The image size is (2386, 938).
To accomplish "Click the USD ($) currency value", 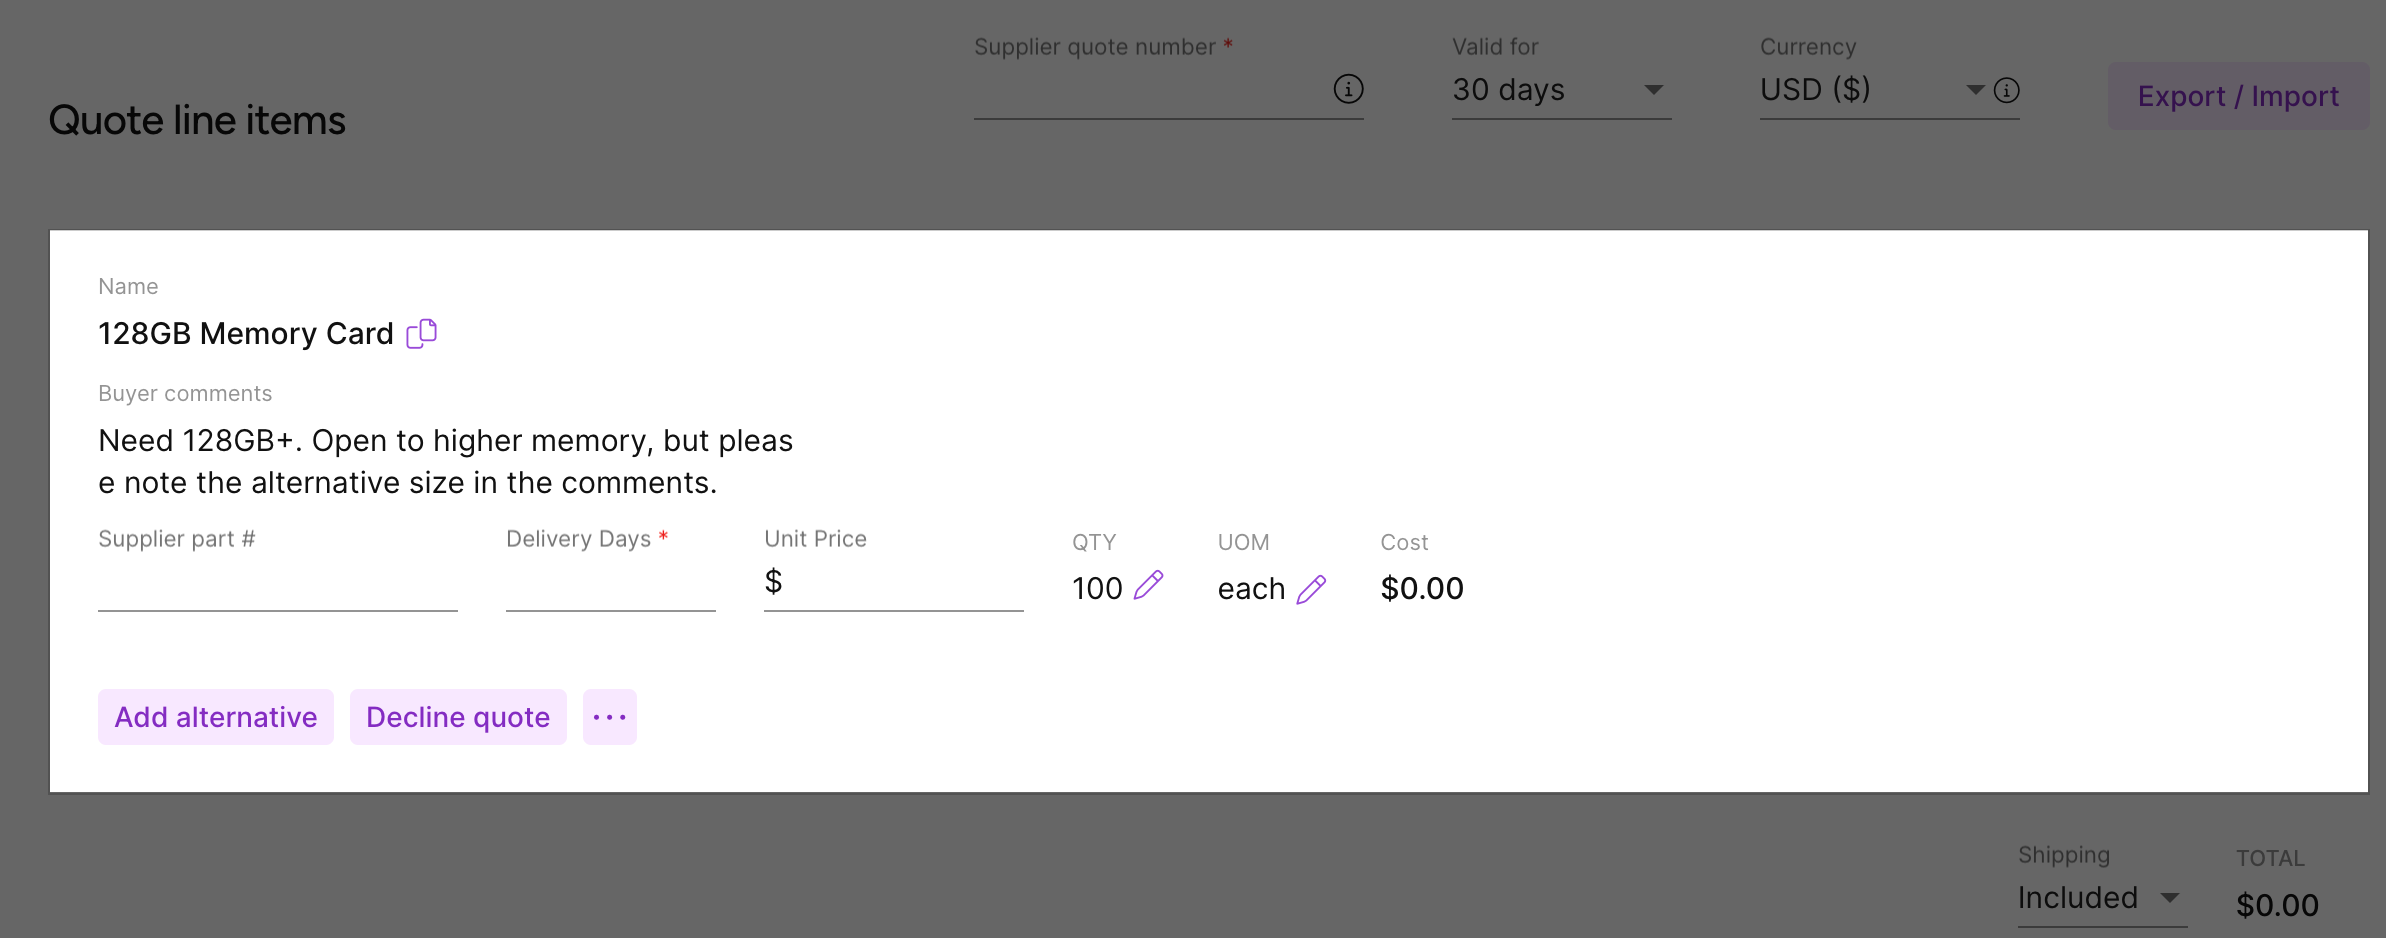I will [x=1815, y=90].
